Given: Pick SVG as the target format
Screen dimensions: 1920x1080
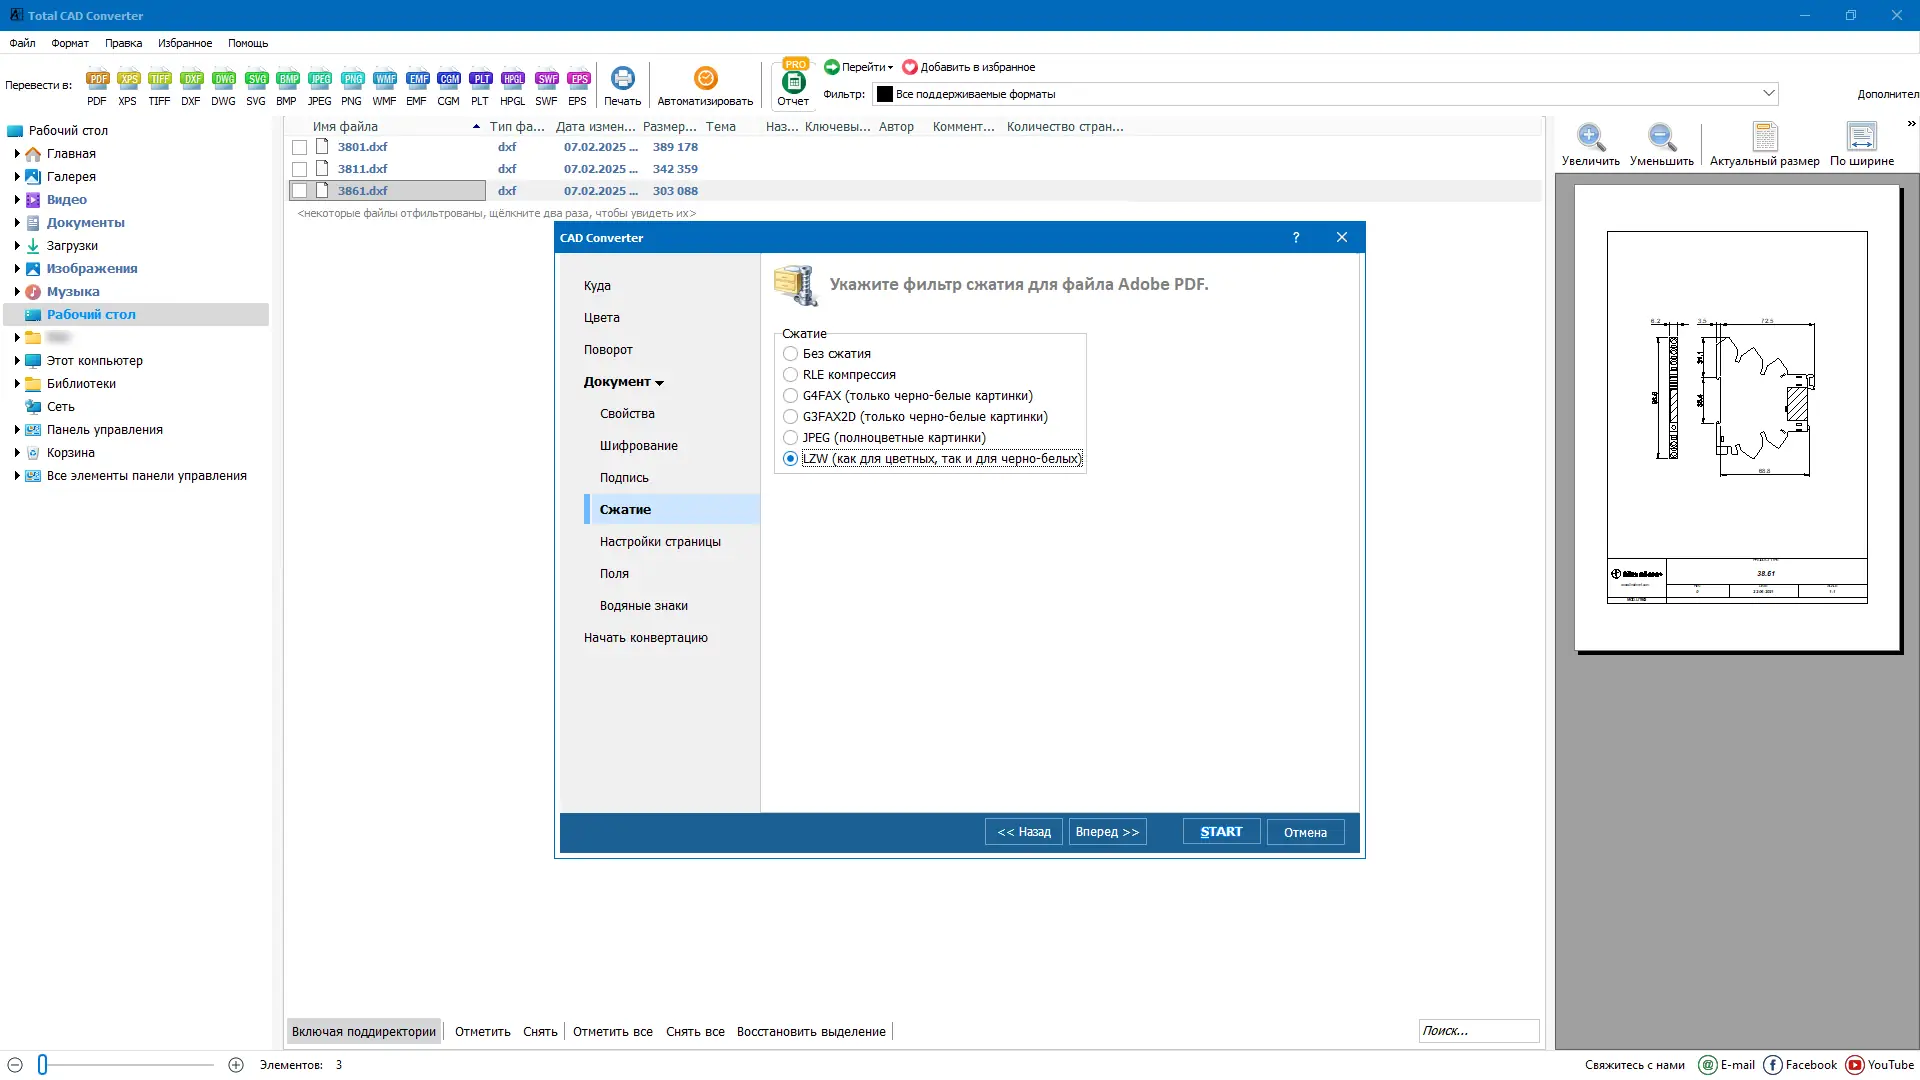Looking at the screenshot, I should tap(255, 78).
